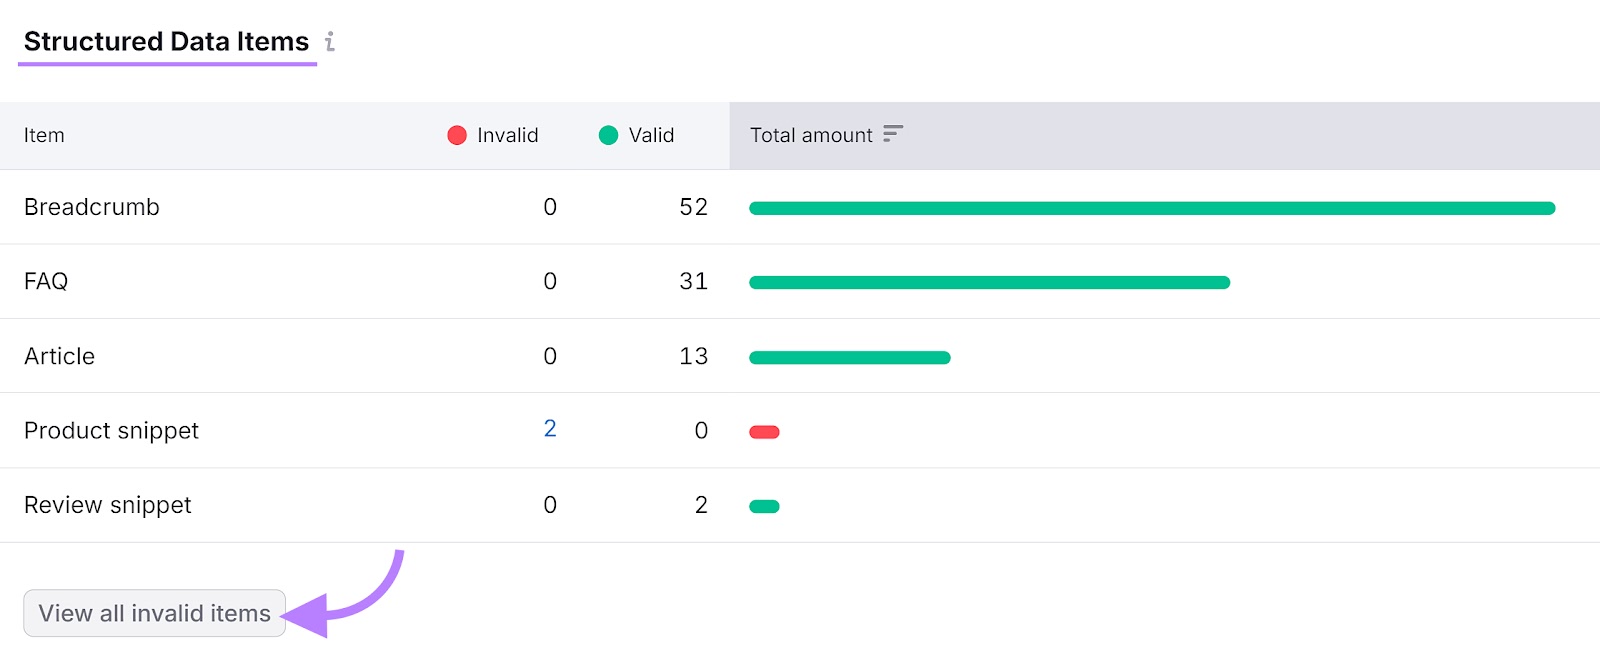Open the View all invalid items button
Image resolution: width=1600 pixels, height=663 pixels.
[x=155, y=613]
